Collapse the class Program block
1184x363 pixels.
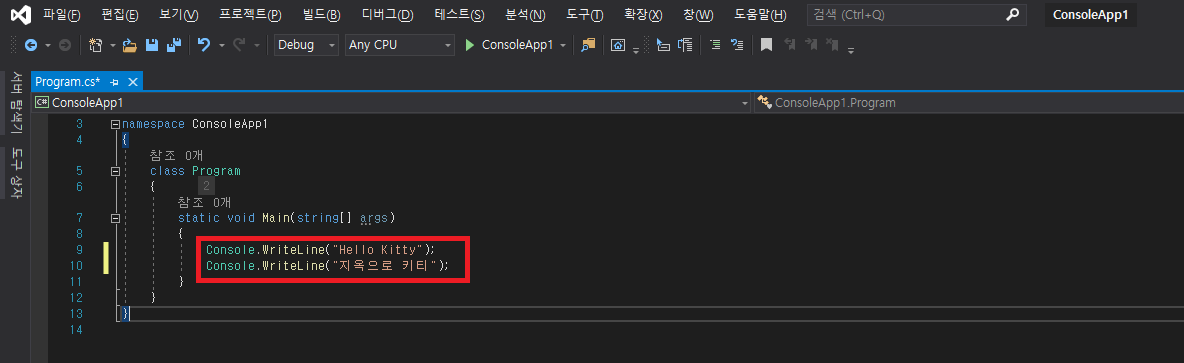pyautogui.click(x=115, y=171)
